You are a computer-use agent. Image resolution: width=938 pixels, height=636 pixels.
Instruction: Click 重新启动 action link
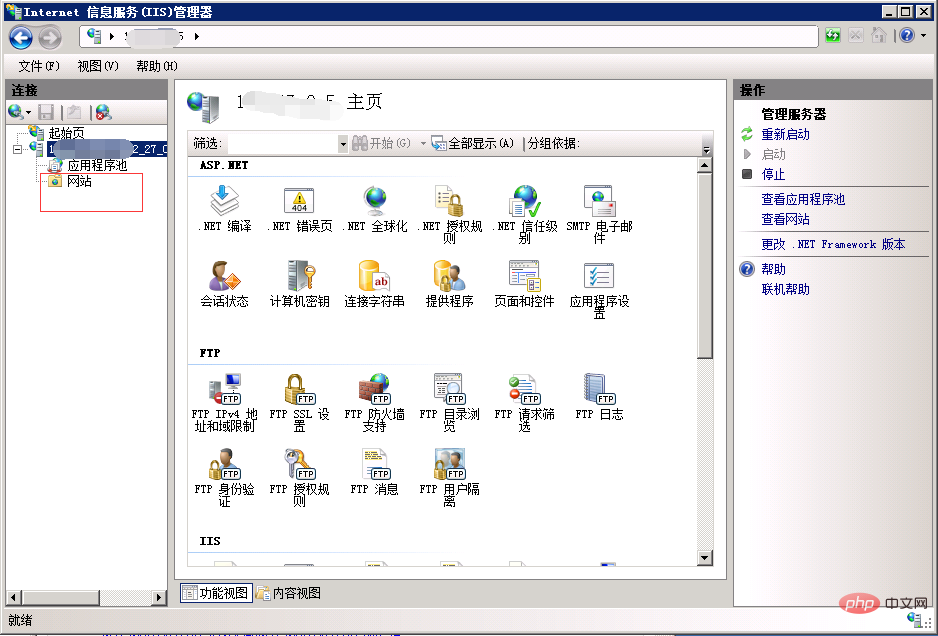[x=785, y=134]
